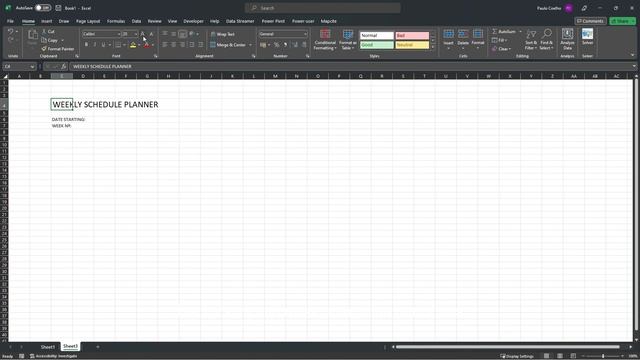Click the Wrap Text button
The height and width of the screenshot is (360, 640).
222,34
